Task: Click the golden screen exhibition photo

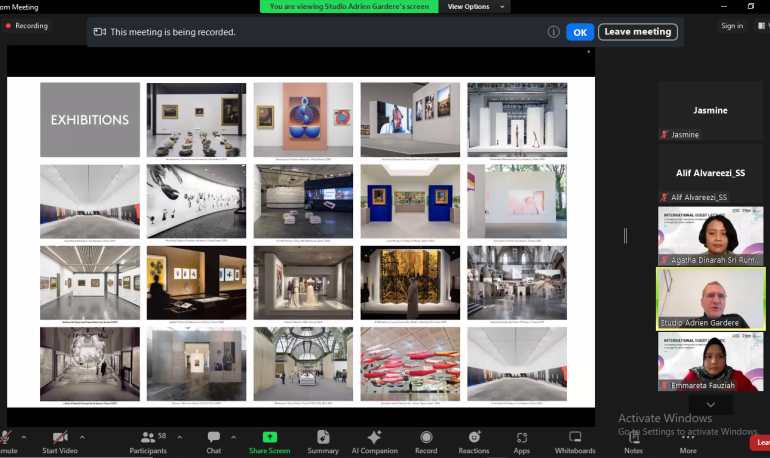Action: (410, 283)
